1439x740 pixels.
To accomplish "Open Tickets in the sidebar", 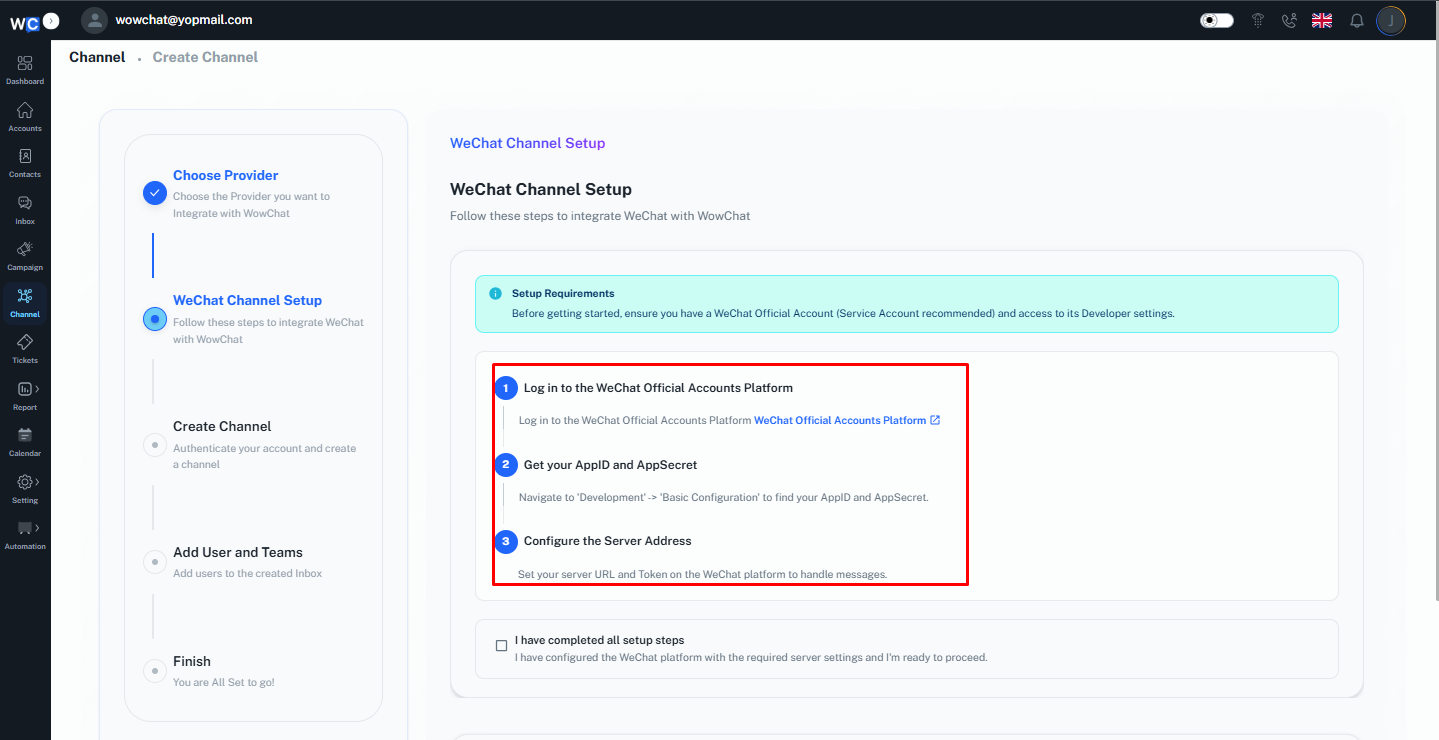I will 25,349.
